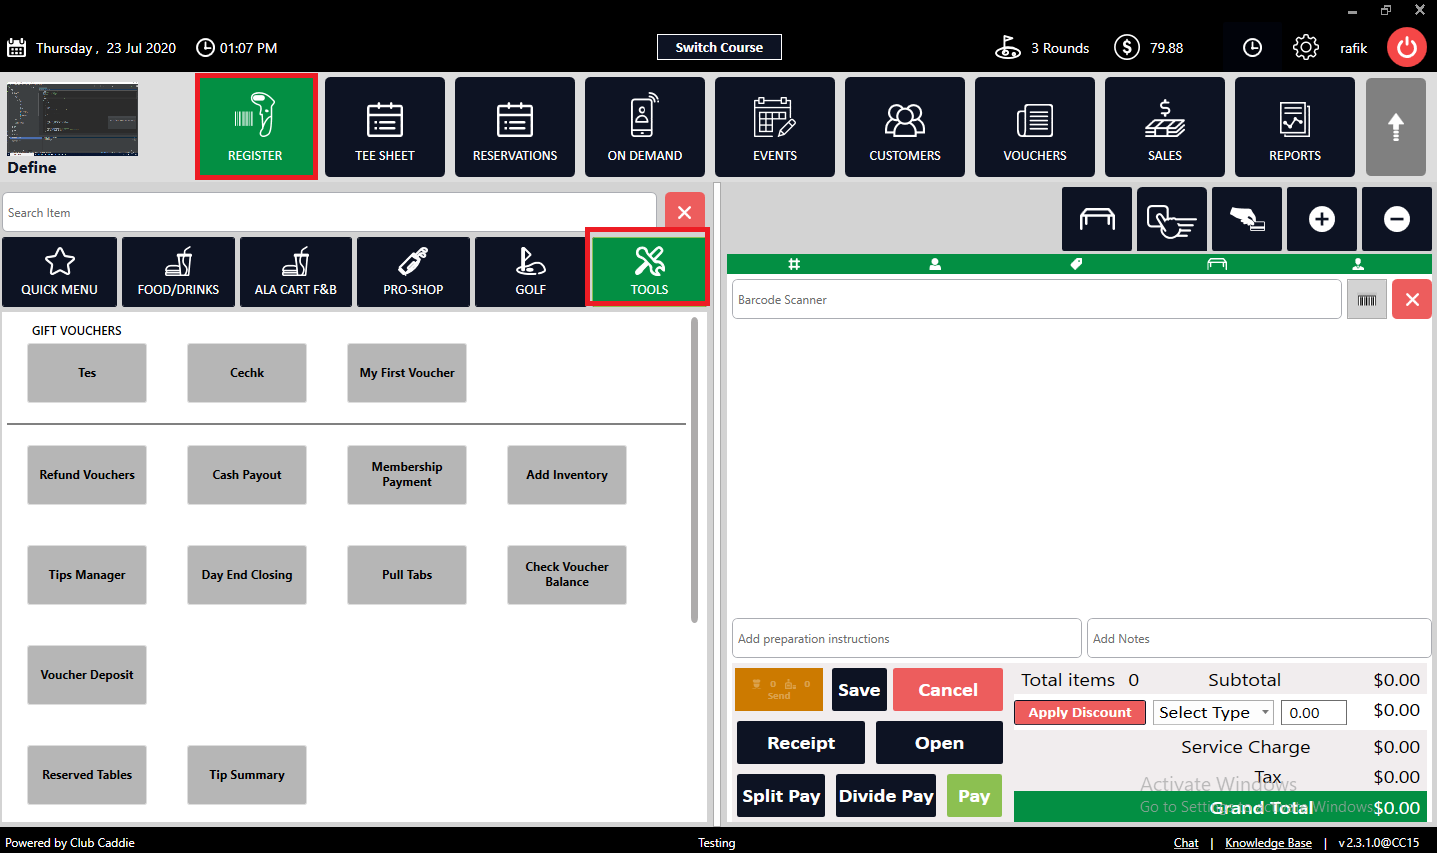The image size is (1437, 853).
Task: Select the Golf tab
Action: point(531,272)
